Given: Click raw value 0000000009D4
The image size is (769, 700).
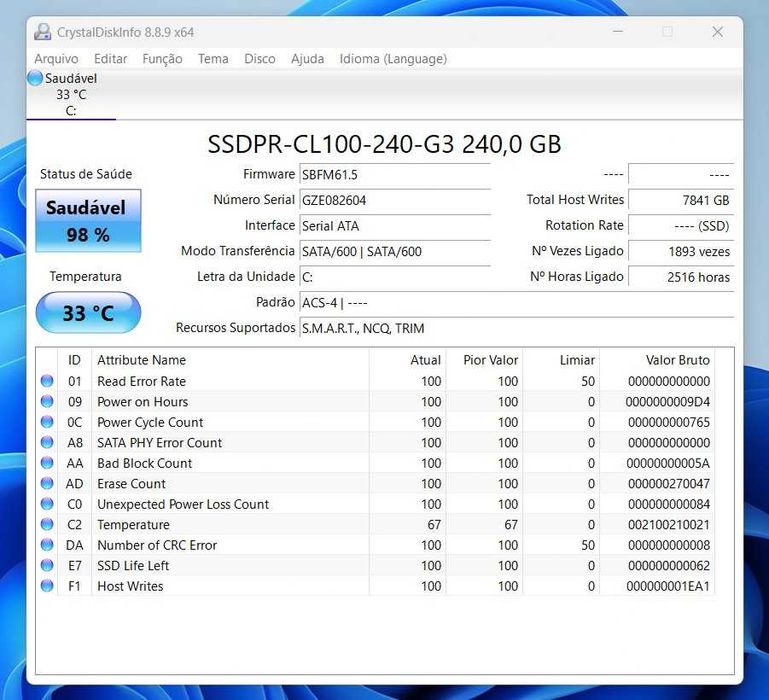Looking at the screenshot, I should point(667,402).
